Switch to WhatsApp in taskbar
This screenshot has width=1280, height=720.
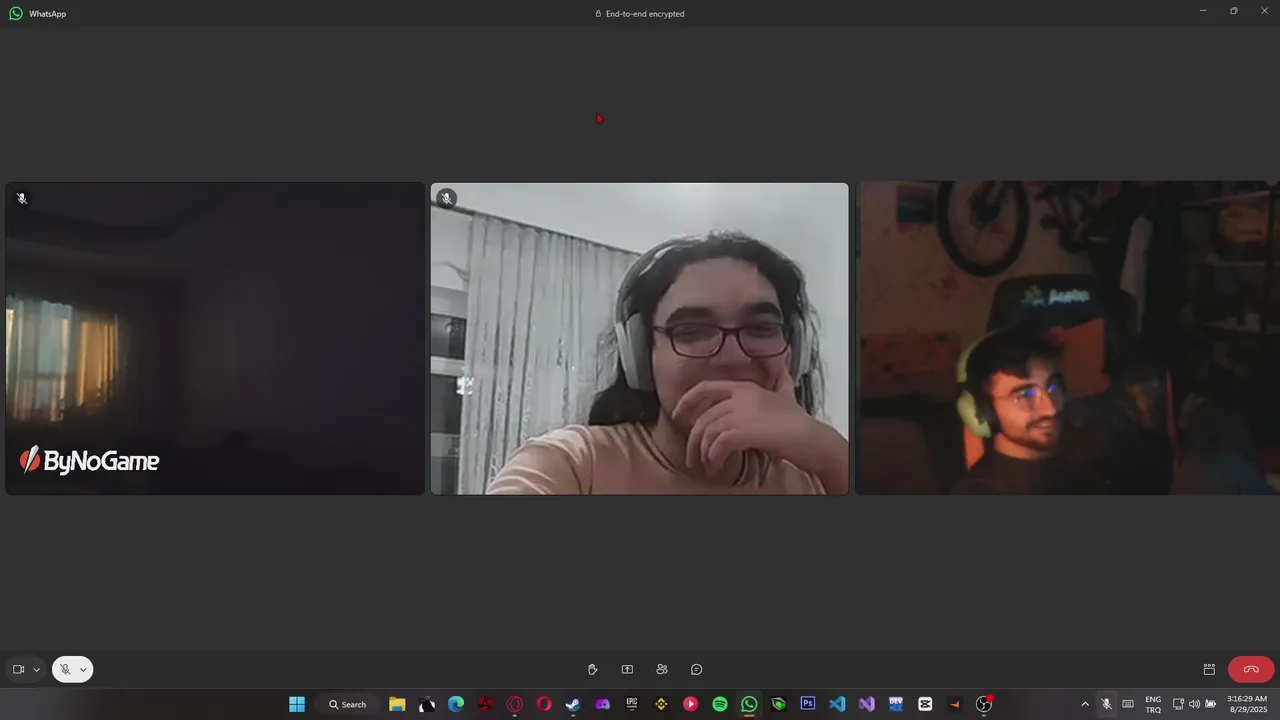click(x=749, y=704)
